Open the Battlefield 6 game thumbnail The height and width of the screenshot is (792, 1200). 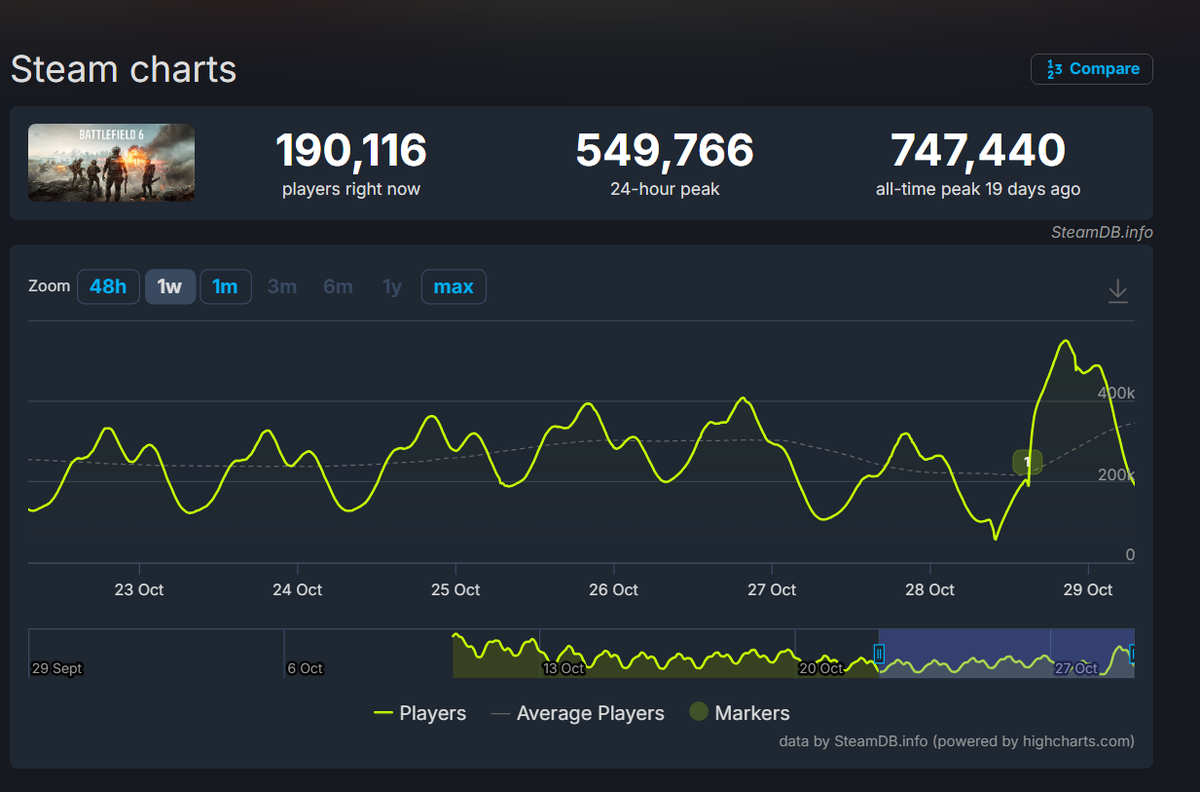(111, 162)
